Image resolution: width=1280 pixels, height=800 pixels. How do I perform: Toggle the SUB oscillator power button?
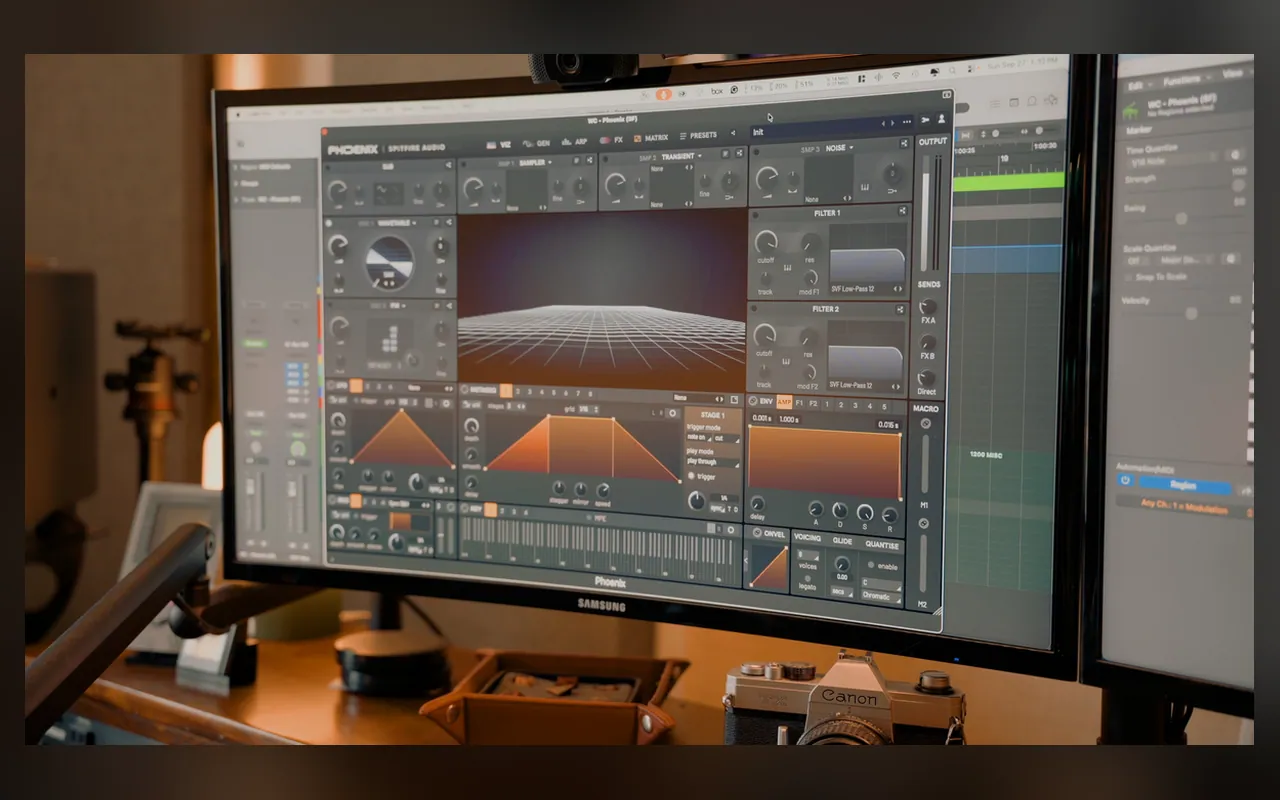point(330,168)
